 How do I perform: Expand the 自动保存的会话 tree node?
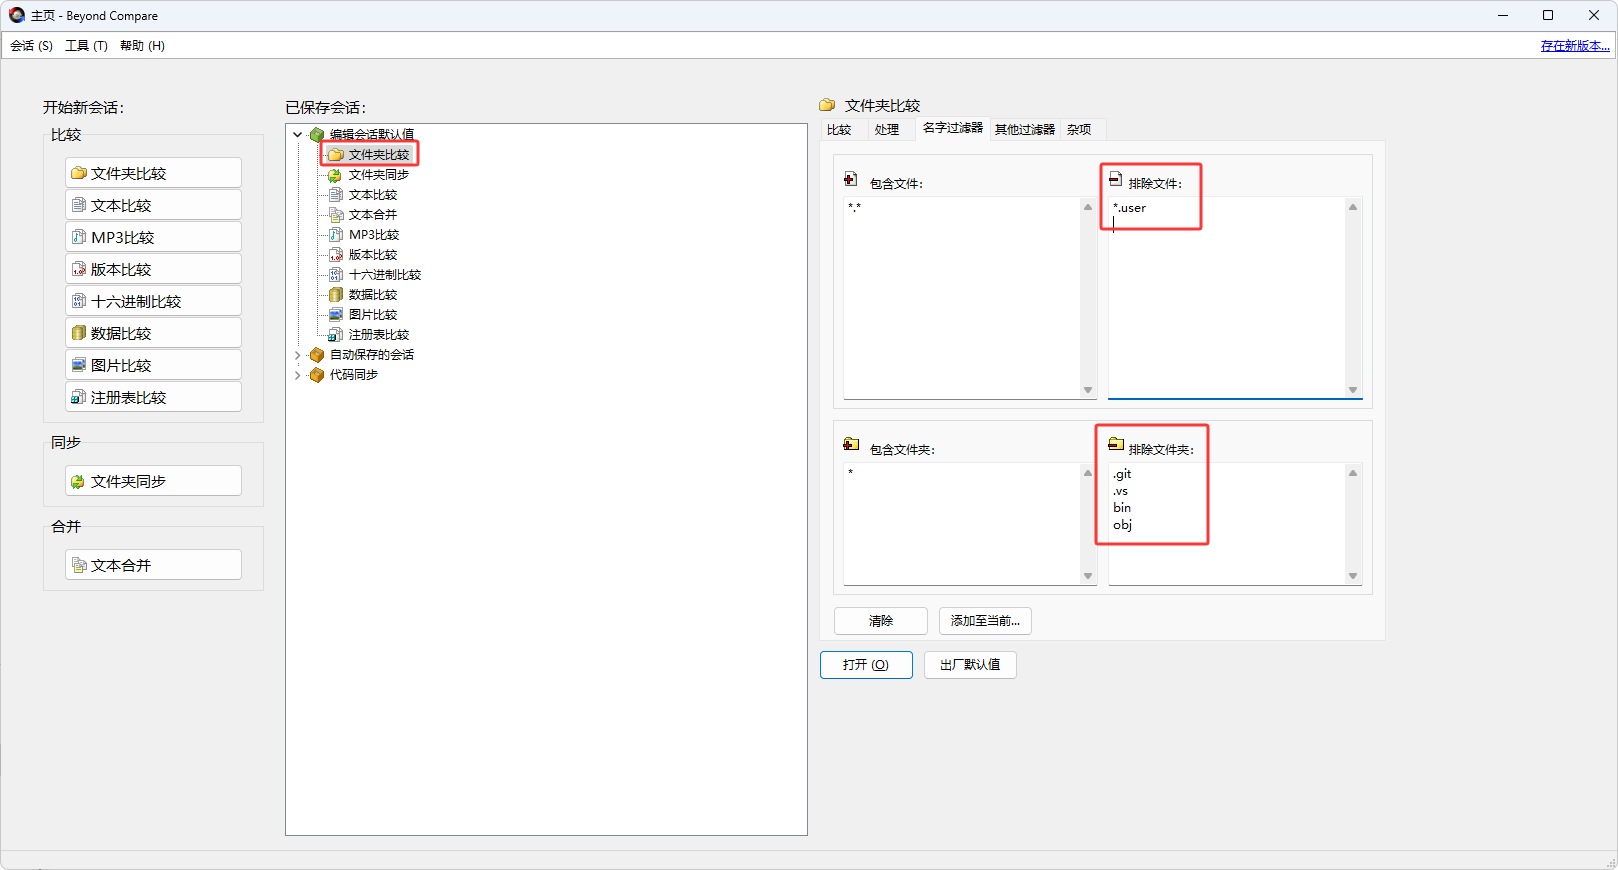pyautogui.click(x=297, y=355)
